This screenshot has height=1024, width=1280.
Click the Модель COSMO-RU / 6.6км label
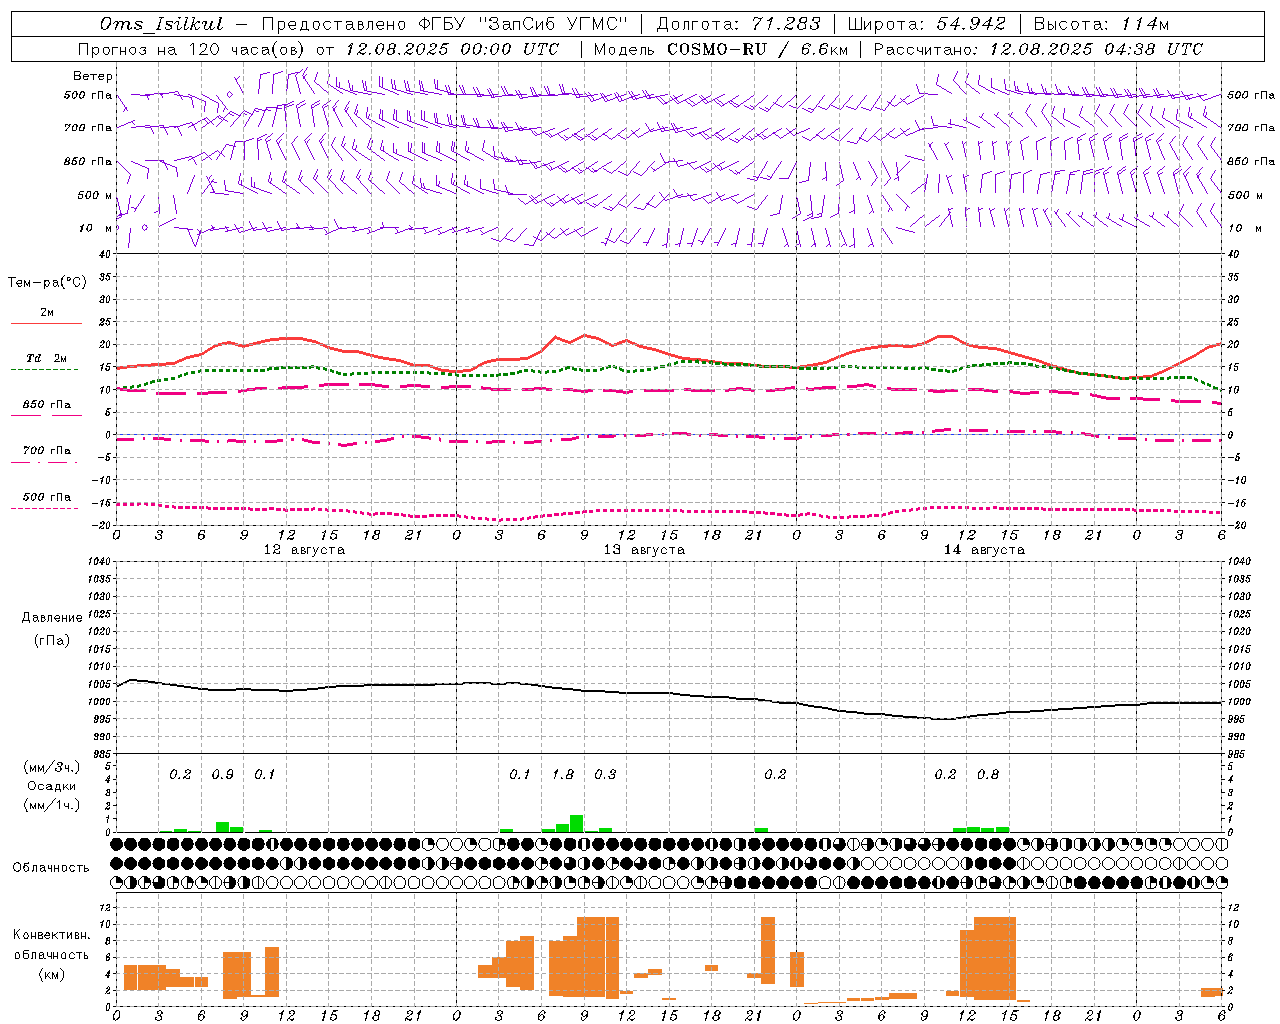(x=721, y=49)
